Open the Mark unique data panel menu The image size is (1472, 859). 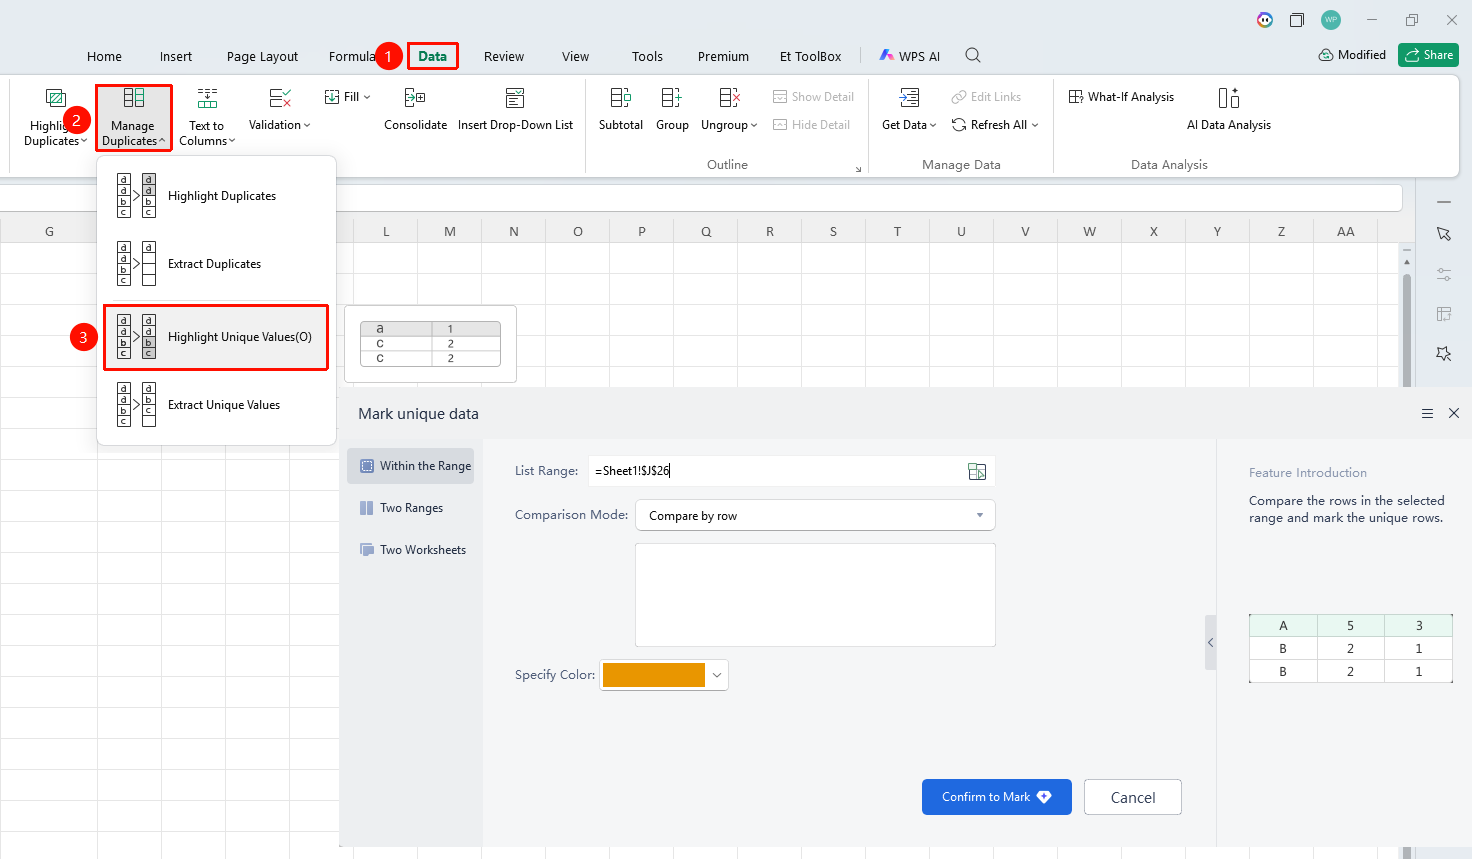coord(1427,413)
